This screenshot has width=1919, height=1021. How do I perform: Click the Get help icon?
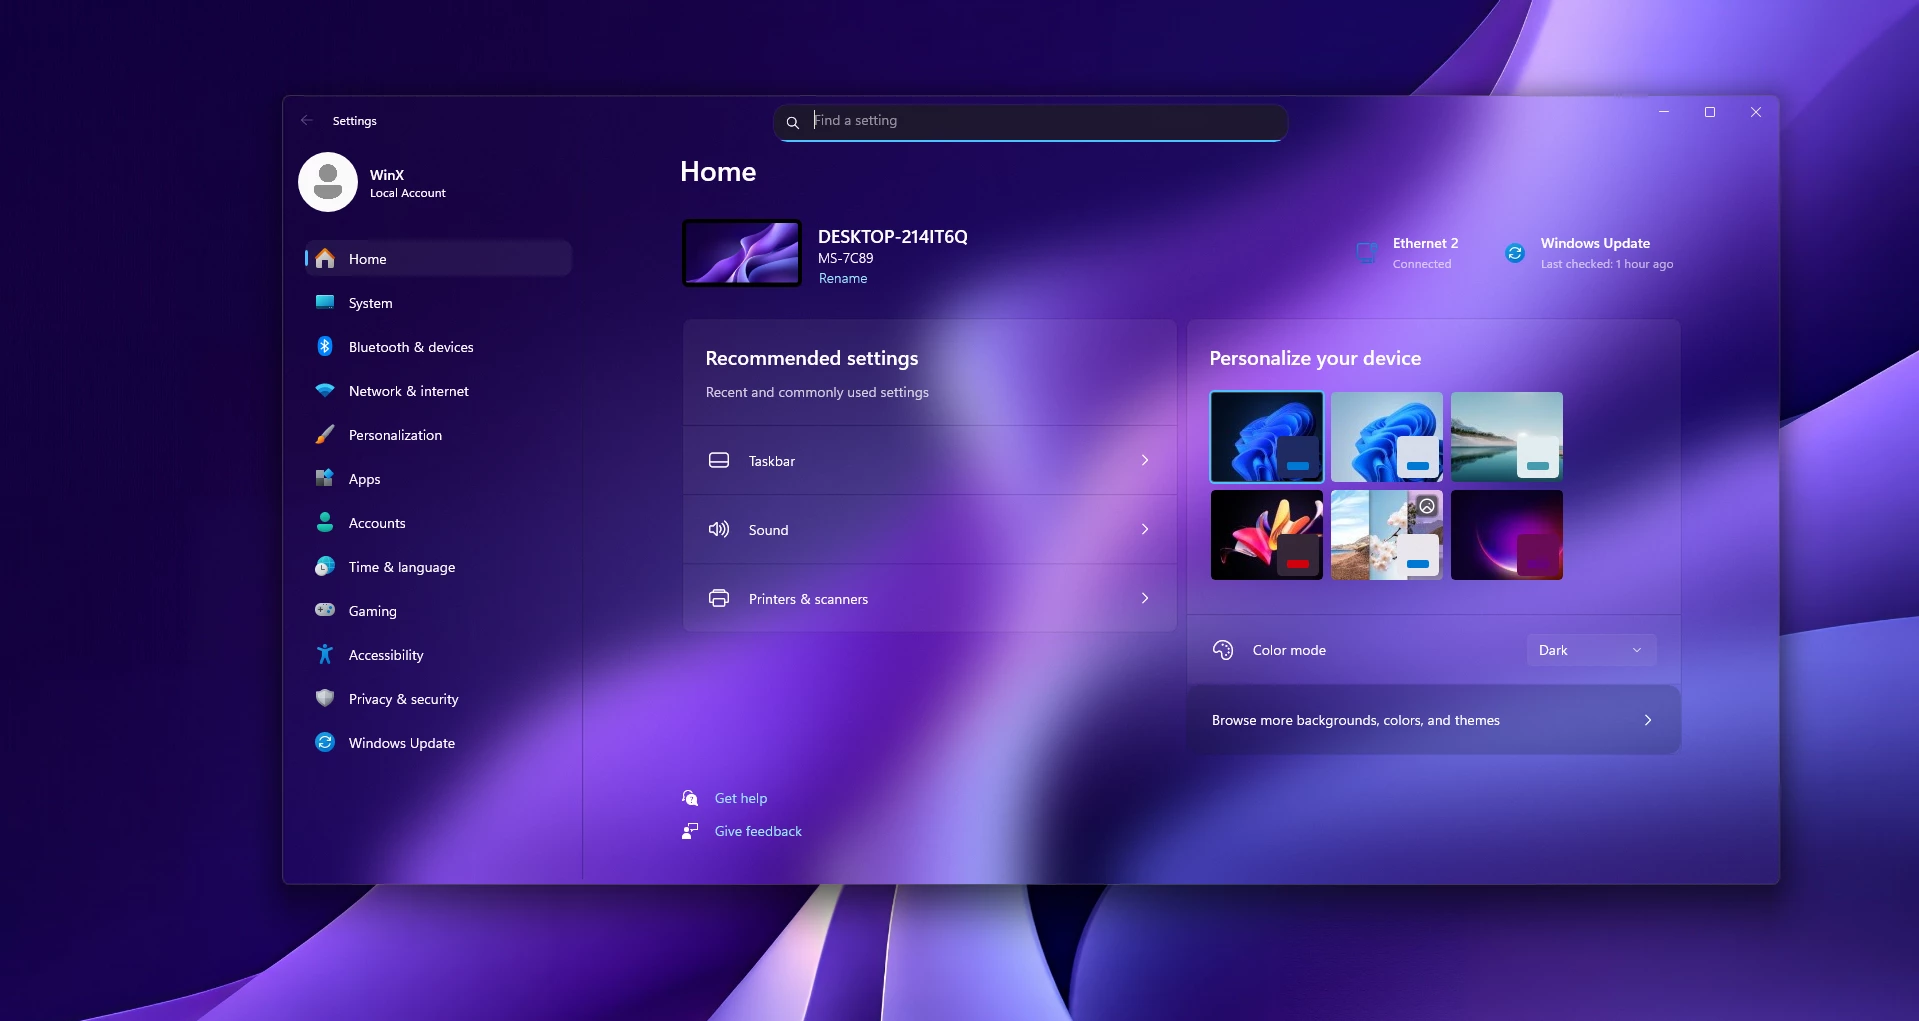690,798
